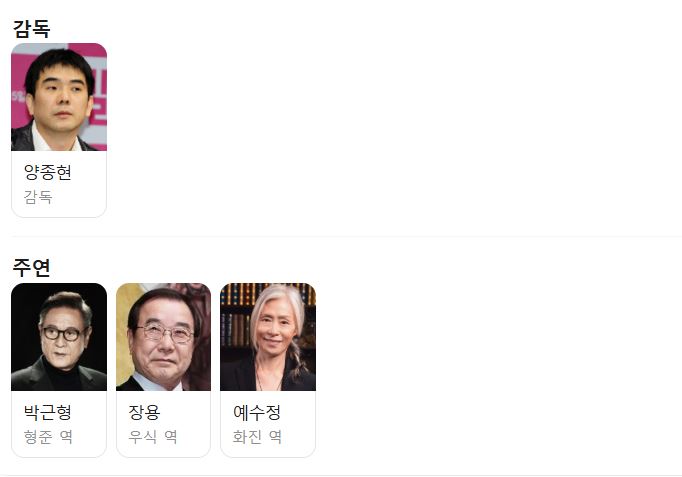Click the 박근형 name text
Viewport: 682px width, 477px height.
pos(47,412)
